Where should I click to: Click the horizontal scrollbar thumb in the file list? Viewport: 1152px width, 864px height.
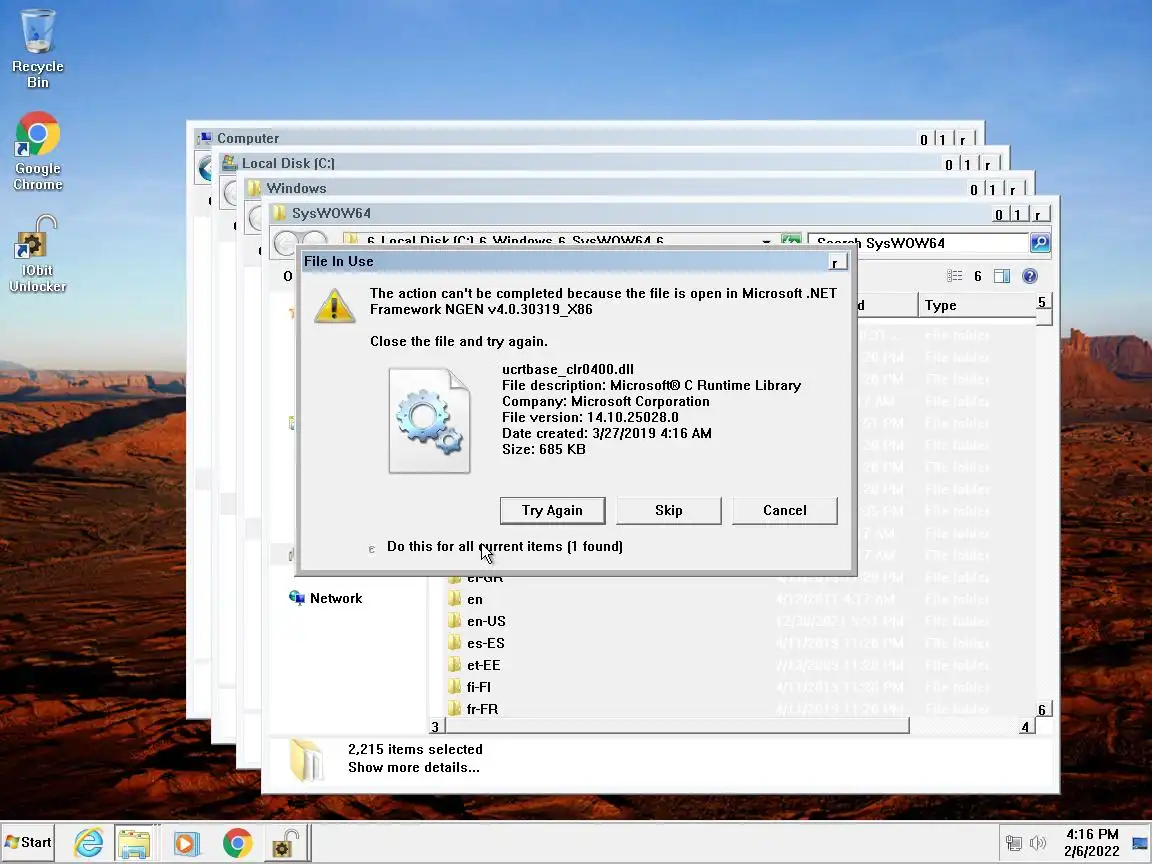[x=677, y=727]
